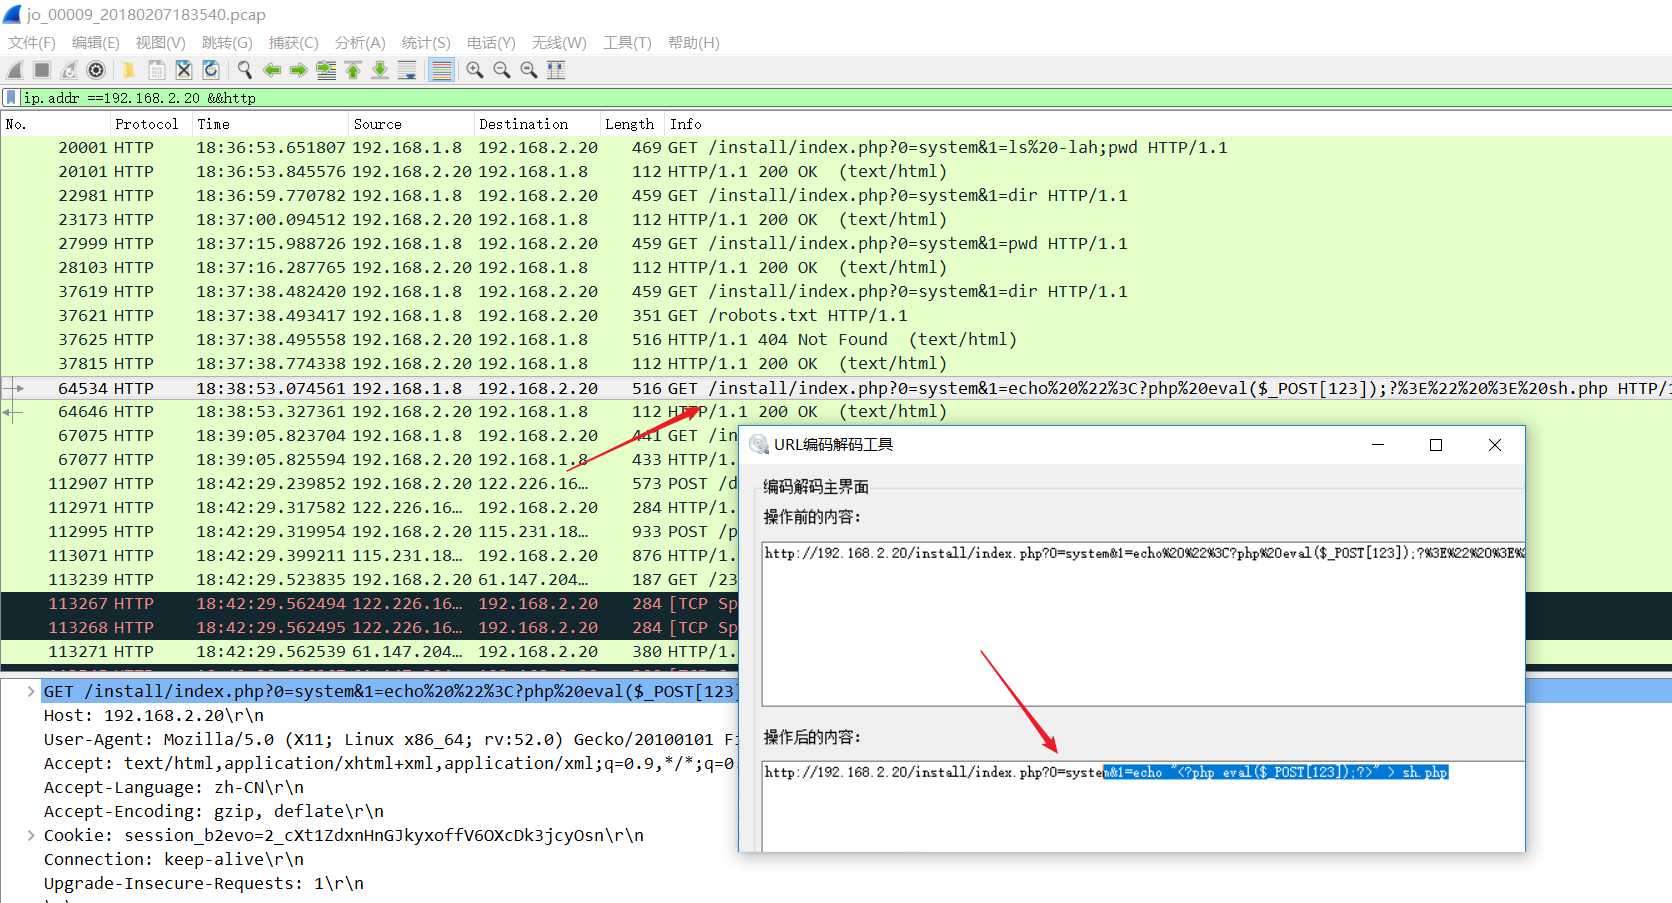Click the stop capture square icon
The height and width of the screenshot is (903, 1672).
[x=42, y=70]
